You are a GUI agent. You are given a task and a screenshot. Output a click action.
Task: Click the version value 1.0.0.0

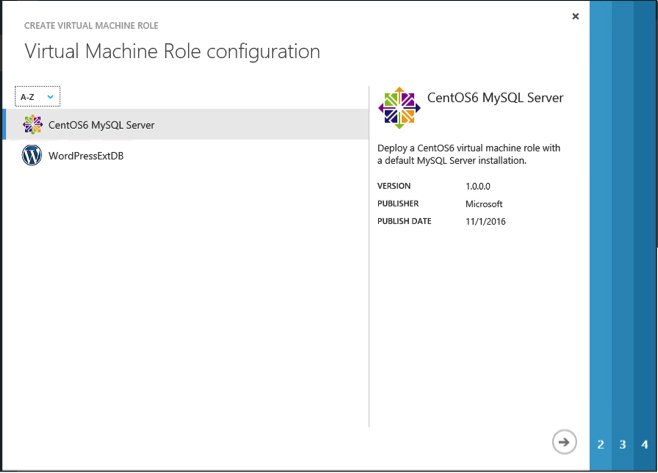478,186
